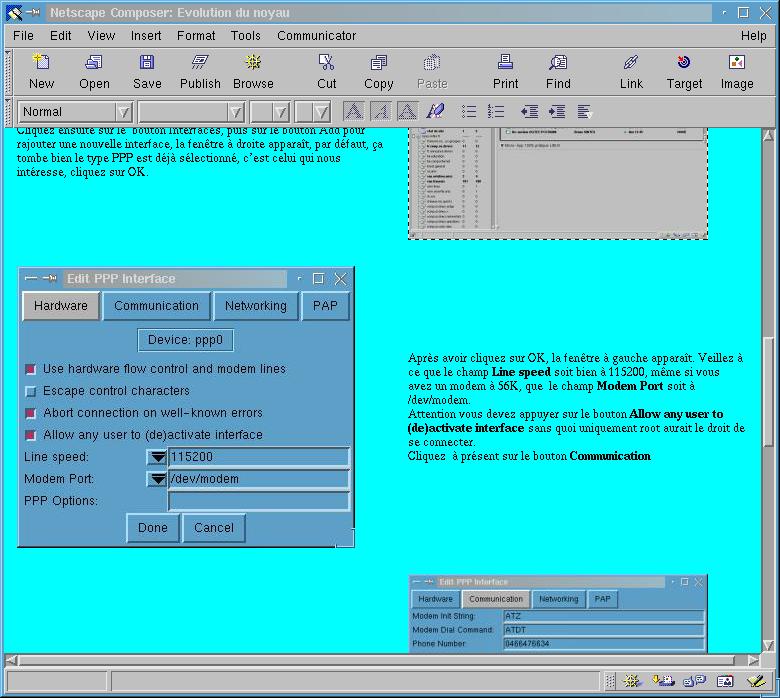Toggle Allow any user to (de)activate interface
The image size is (780, 698).
coord(30,435)
